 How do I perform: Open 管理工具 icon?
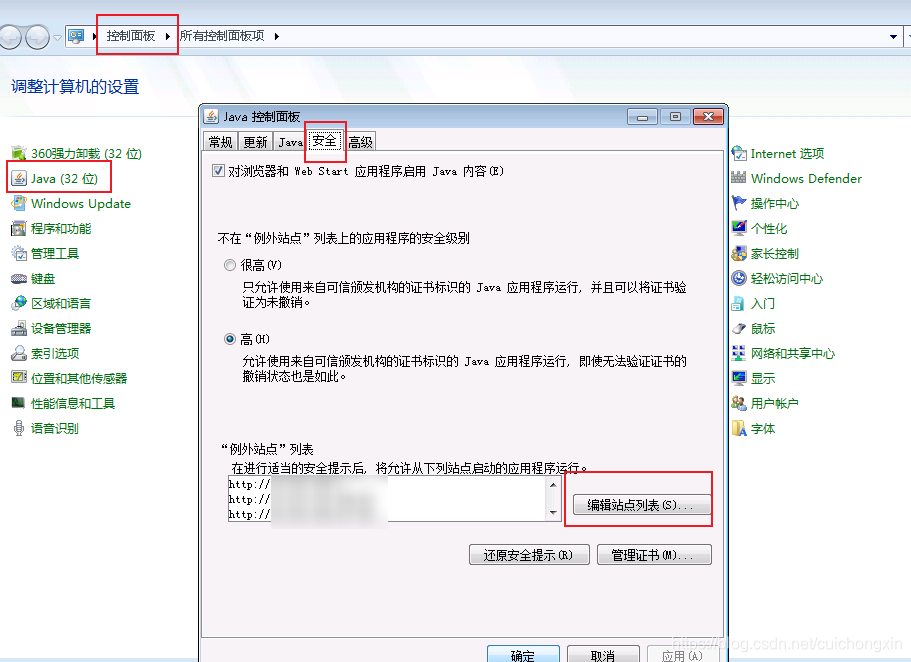pyautogui.click(x=19, y=253)
